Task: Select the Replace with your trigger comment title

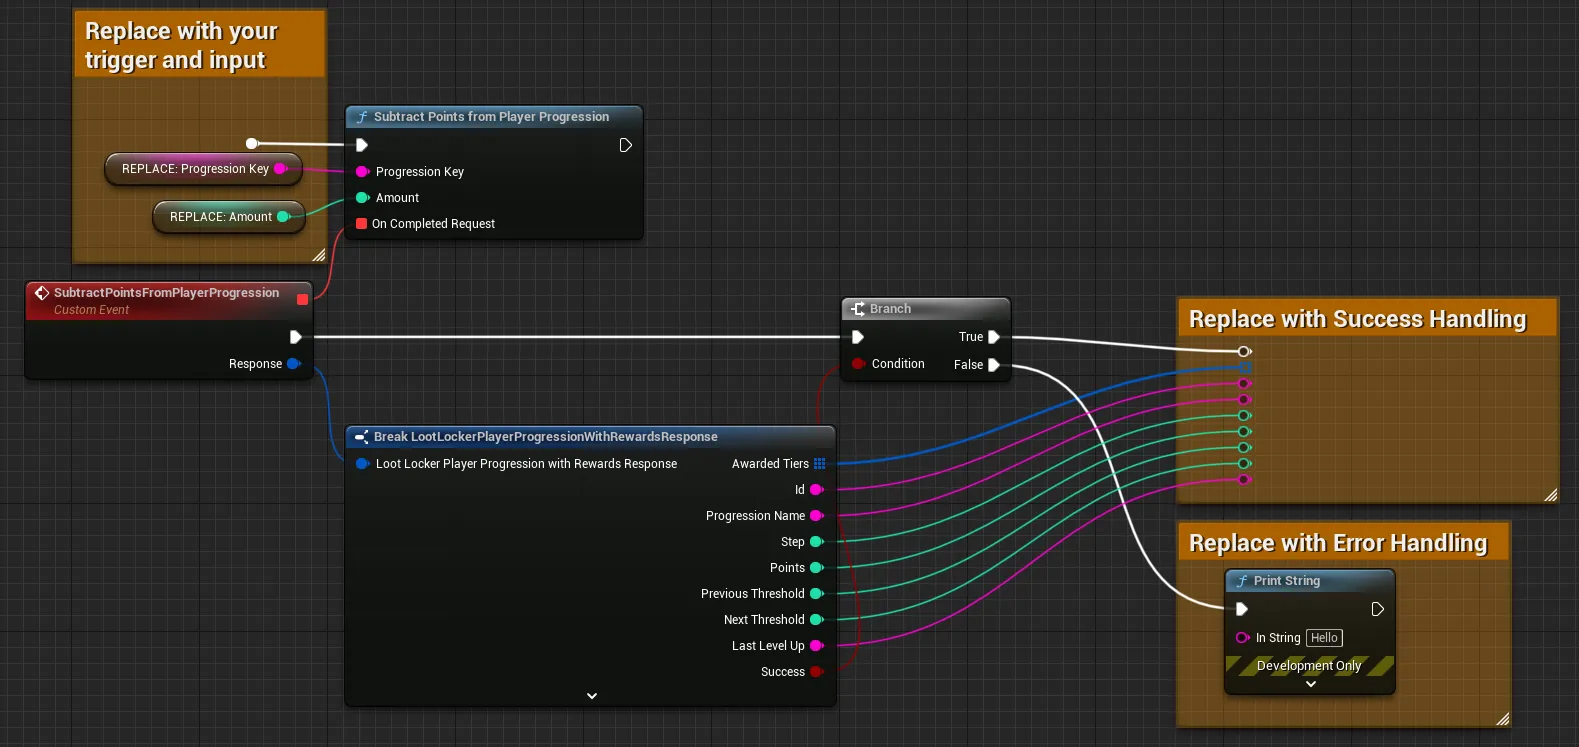Action: (x=200, y=45)
